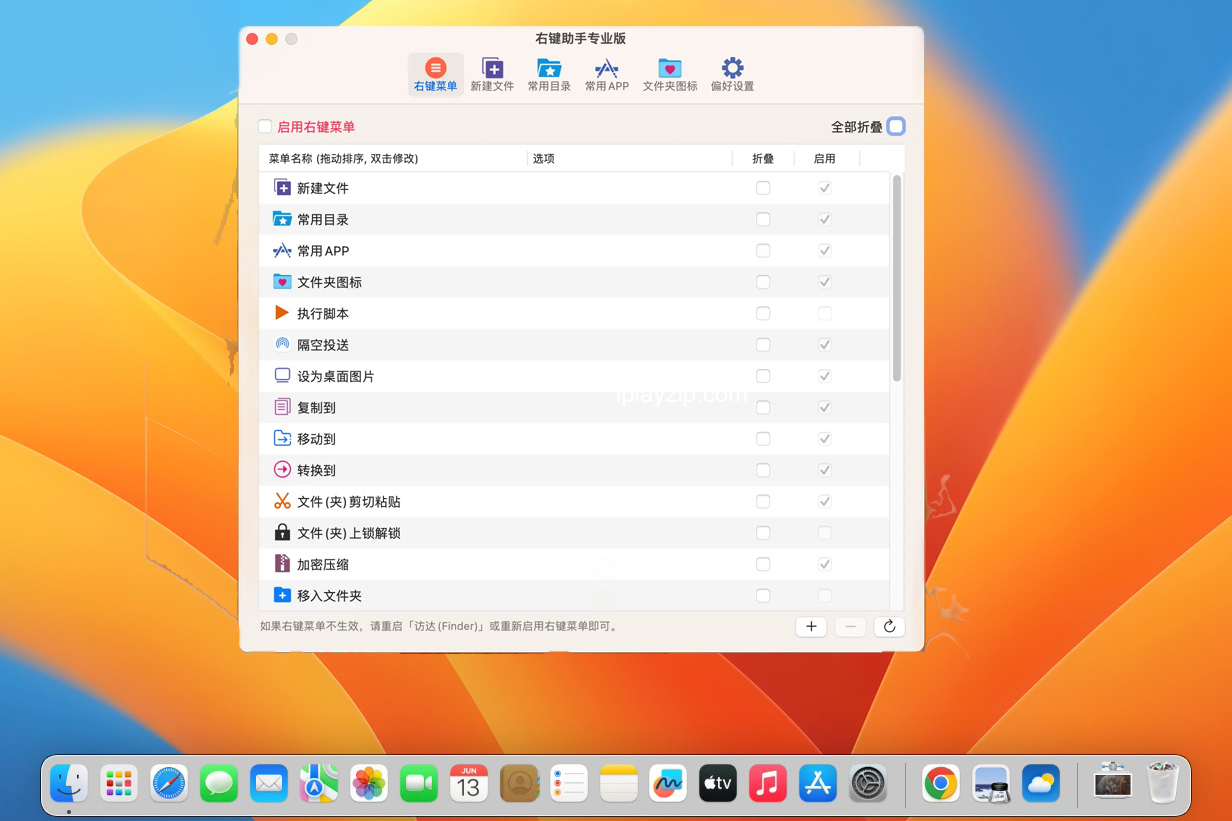
Task: Open System Settings from the Dock
Action: point(868,784)
